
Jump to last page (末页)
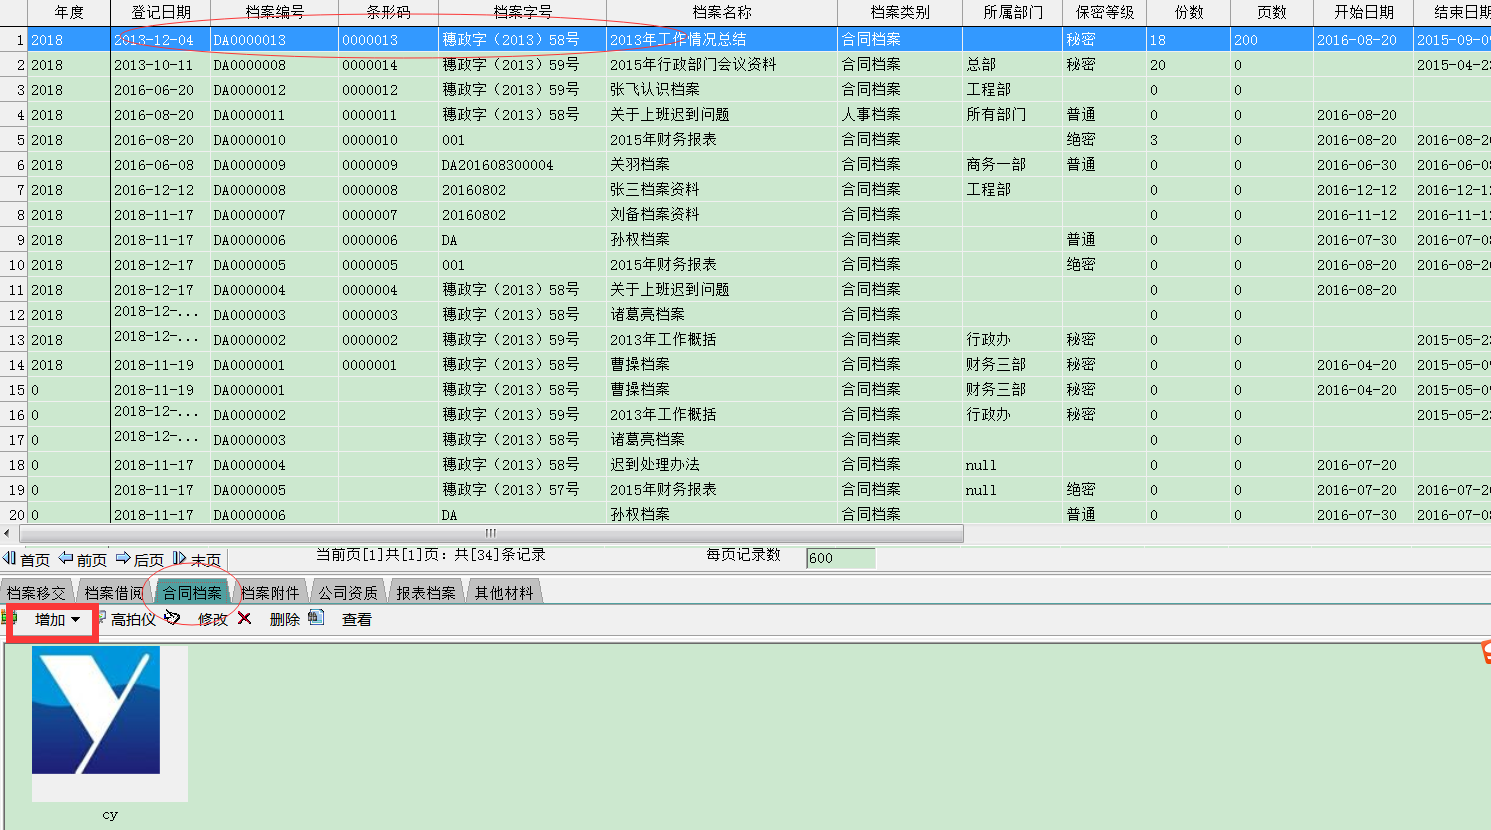(197, 559)
